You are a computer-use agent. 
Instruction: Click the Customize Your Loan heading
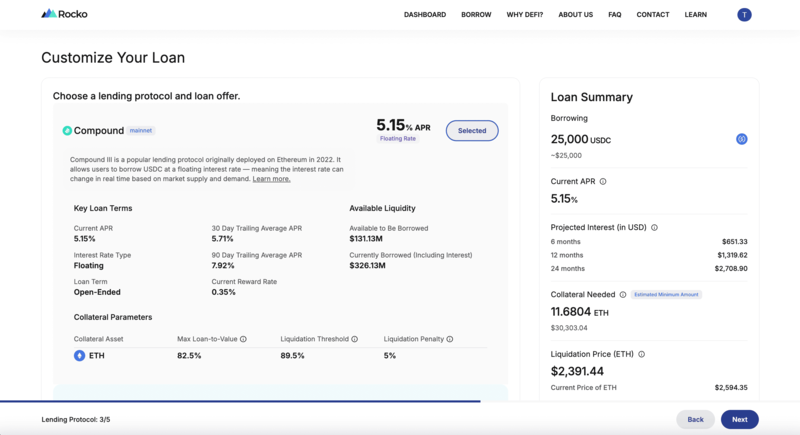(113, 58)
